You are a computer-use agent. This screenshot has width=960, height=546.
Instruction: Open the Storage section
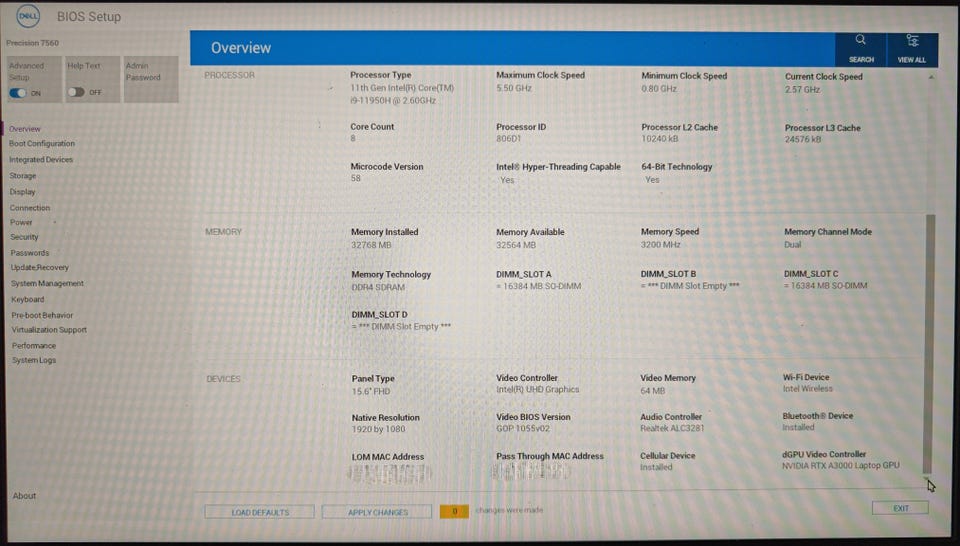point(23,176)
